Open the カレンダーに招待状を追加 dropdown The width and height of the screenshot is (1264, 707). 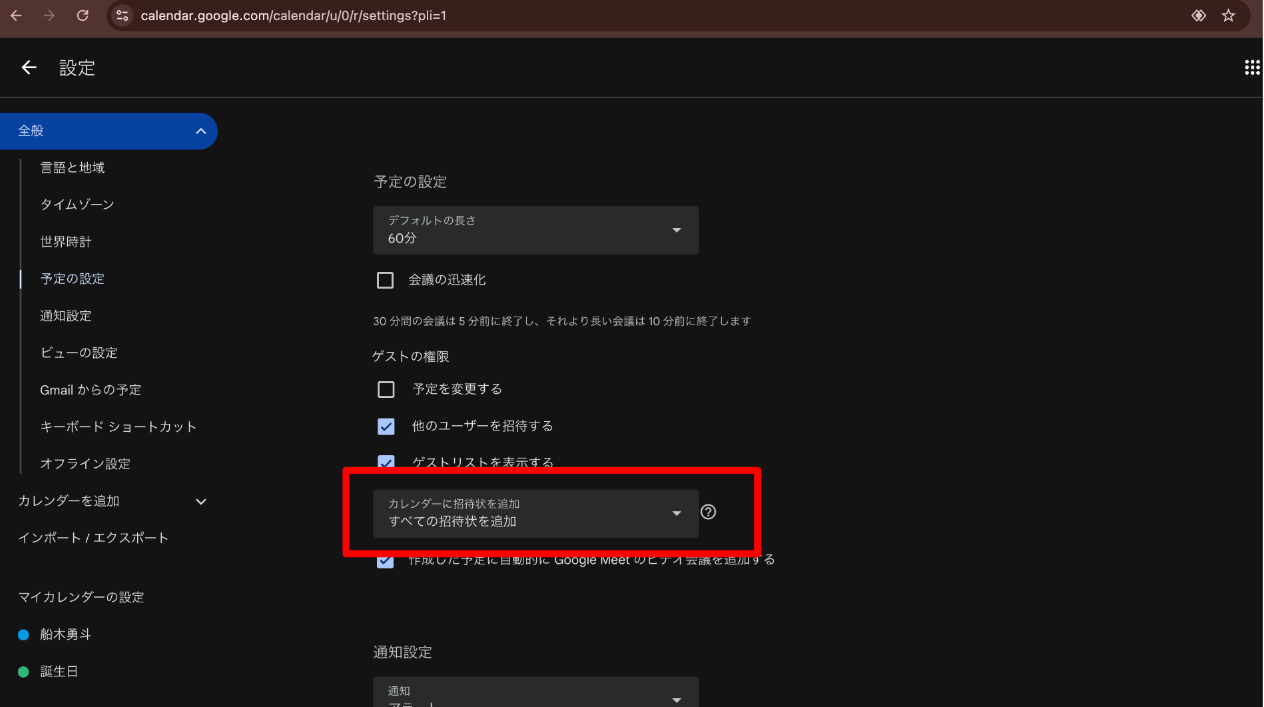[535, 513]
